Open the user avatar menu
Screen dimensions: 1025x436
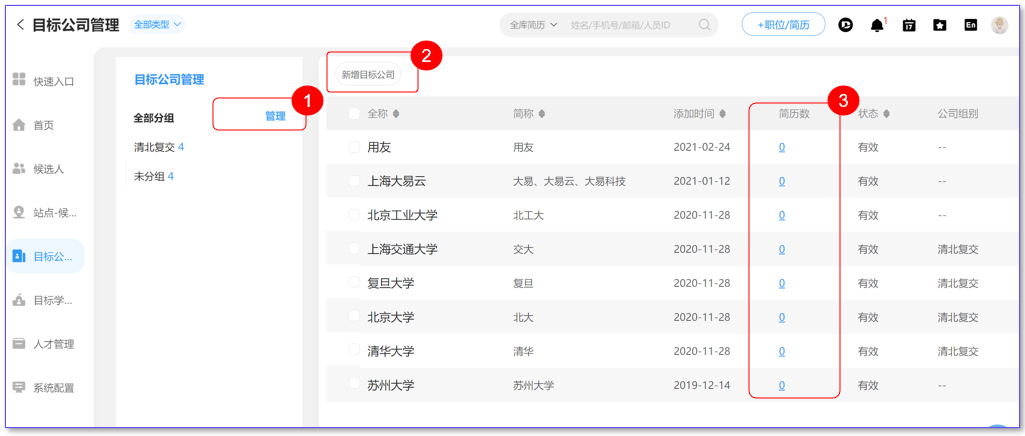pyautogui.click(x=1000, y=25)
